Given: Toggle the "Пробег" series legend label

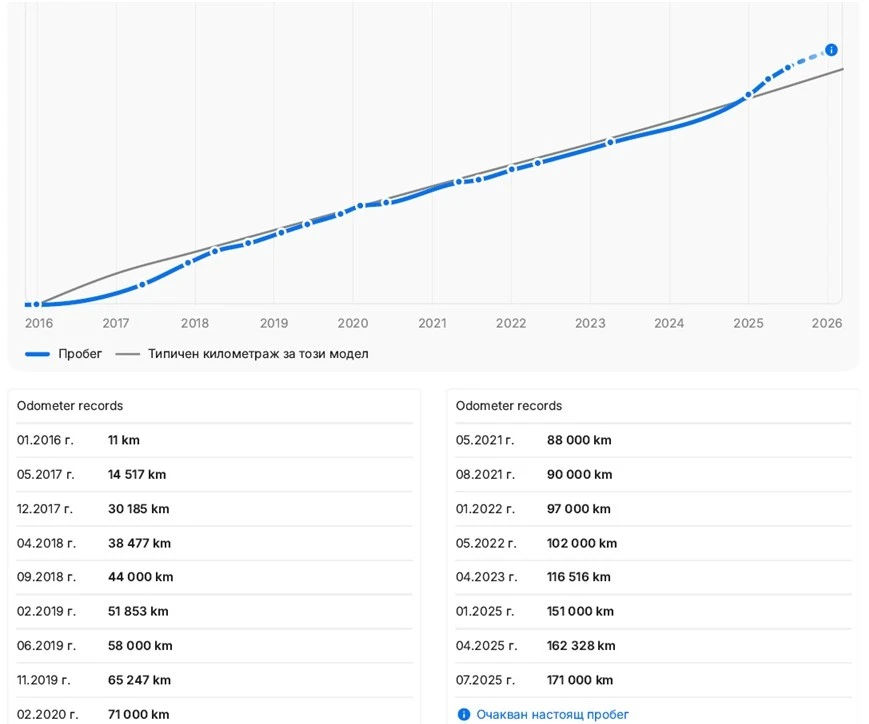Looking at the screenshot, I should pyautogui.click(x=80, y=354).
